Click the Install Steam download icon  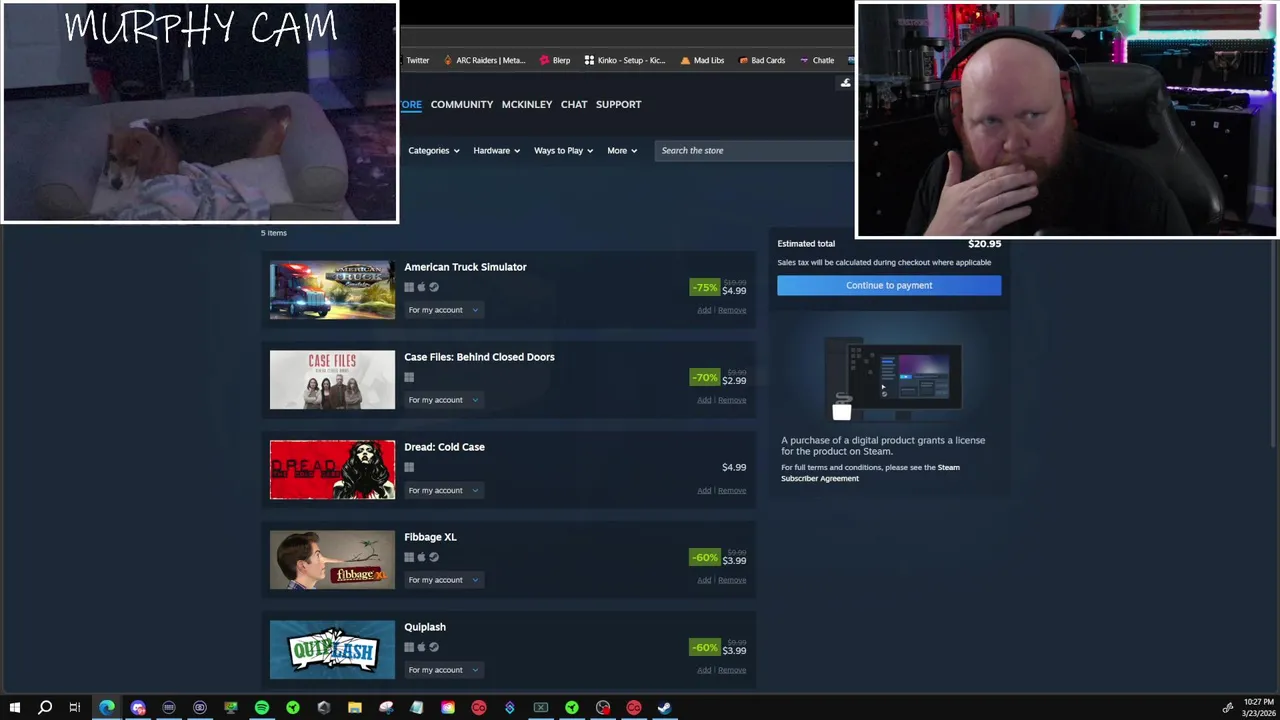click(x=846, y=83)
